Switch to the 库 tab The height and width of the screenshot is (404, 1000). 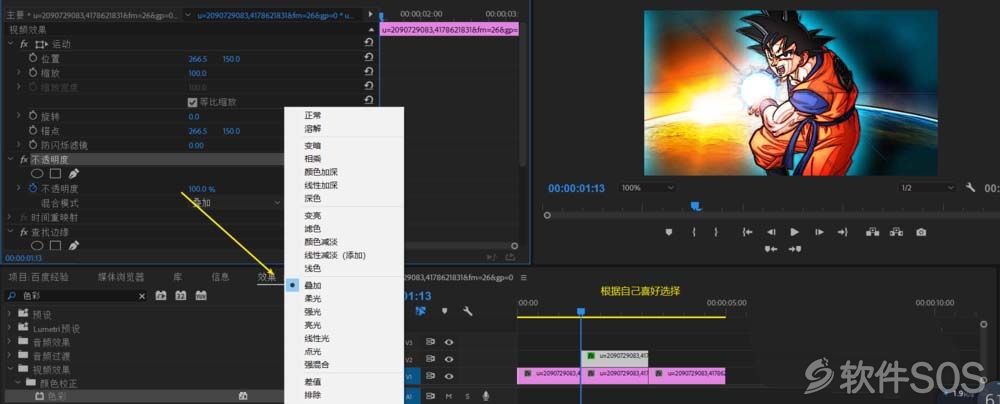[x=178, y=277]
